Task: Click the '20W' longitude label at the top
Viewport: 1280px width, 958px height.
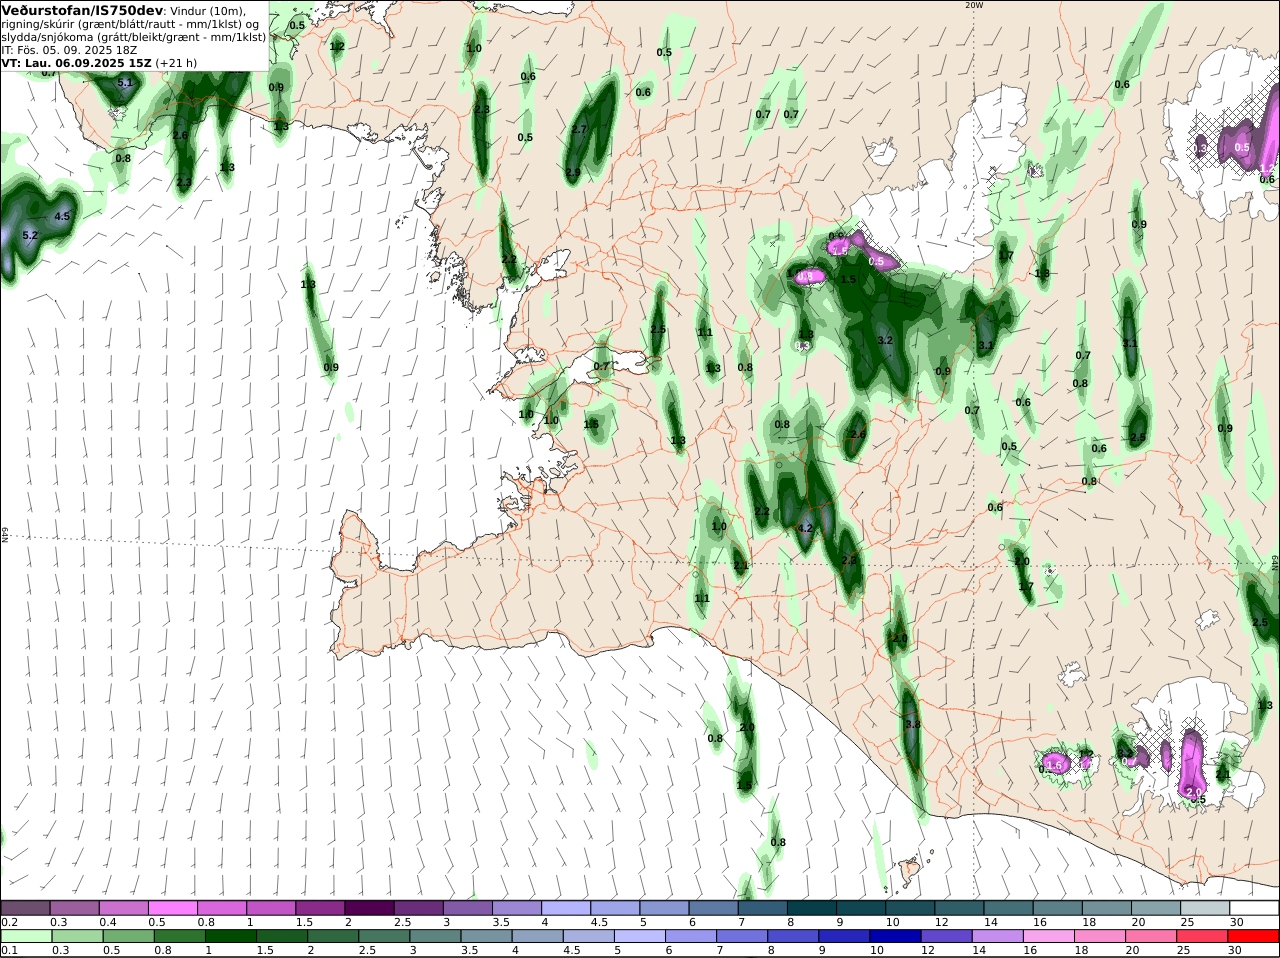Action: 974,5
